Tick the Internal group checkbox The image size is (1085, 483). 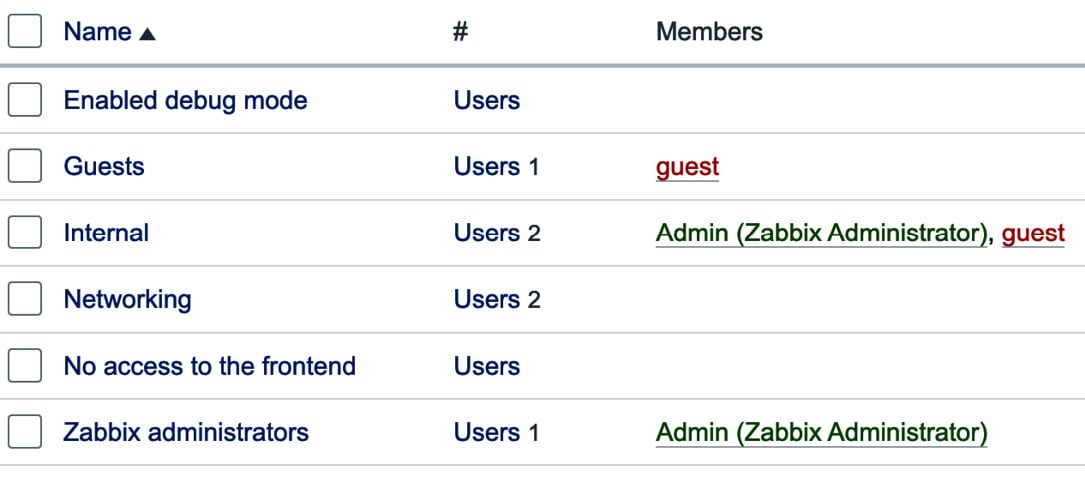pos(25,233)
